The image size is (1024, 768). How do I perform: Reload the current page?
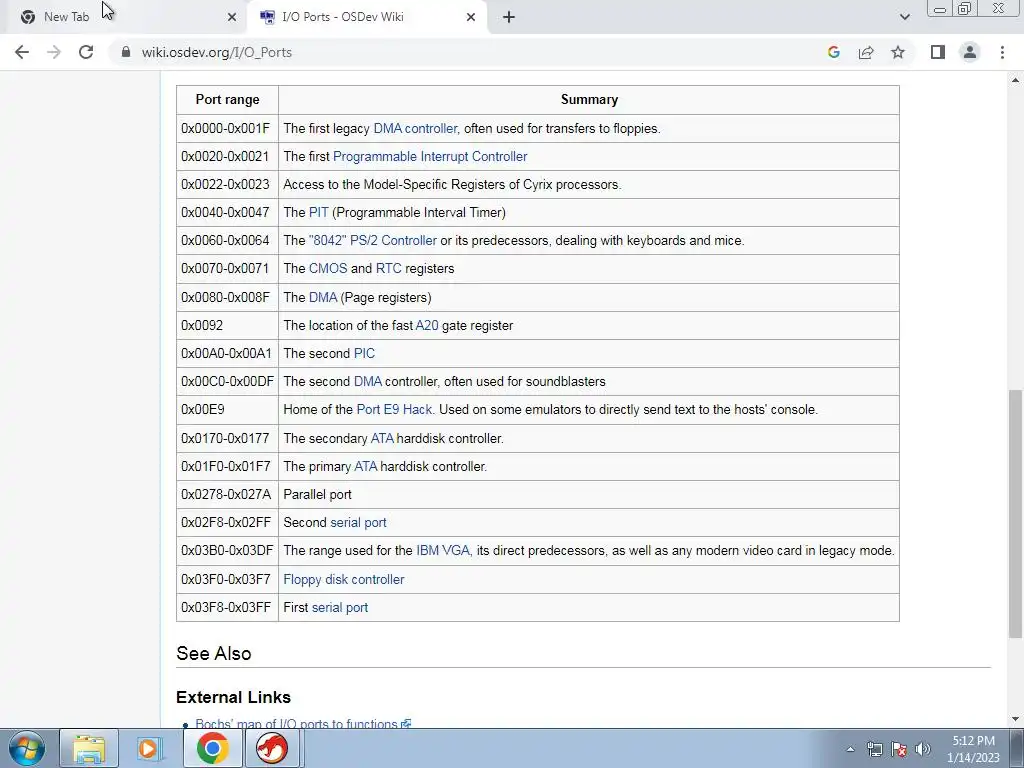[86, 52]
